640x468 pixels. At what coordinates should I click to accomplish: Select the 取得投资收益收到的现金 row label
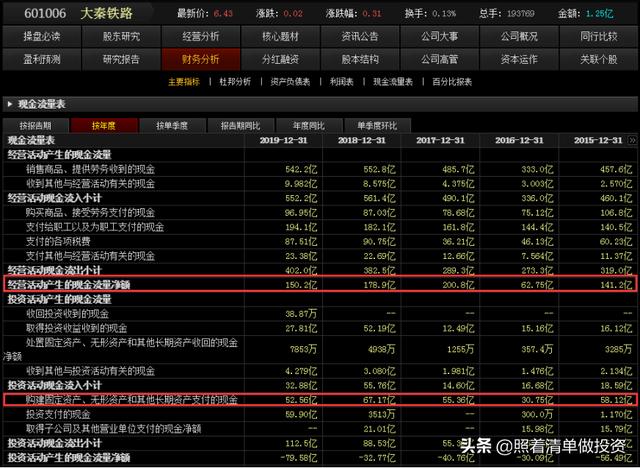coord(77,328)
